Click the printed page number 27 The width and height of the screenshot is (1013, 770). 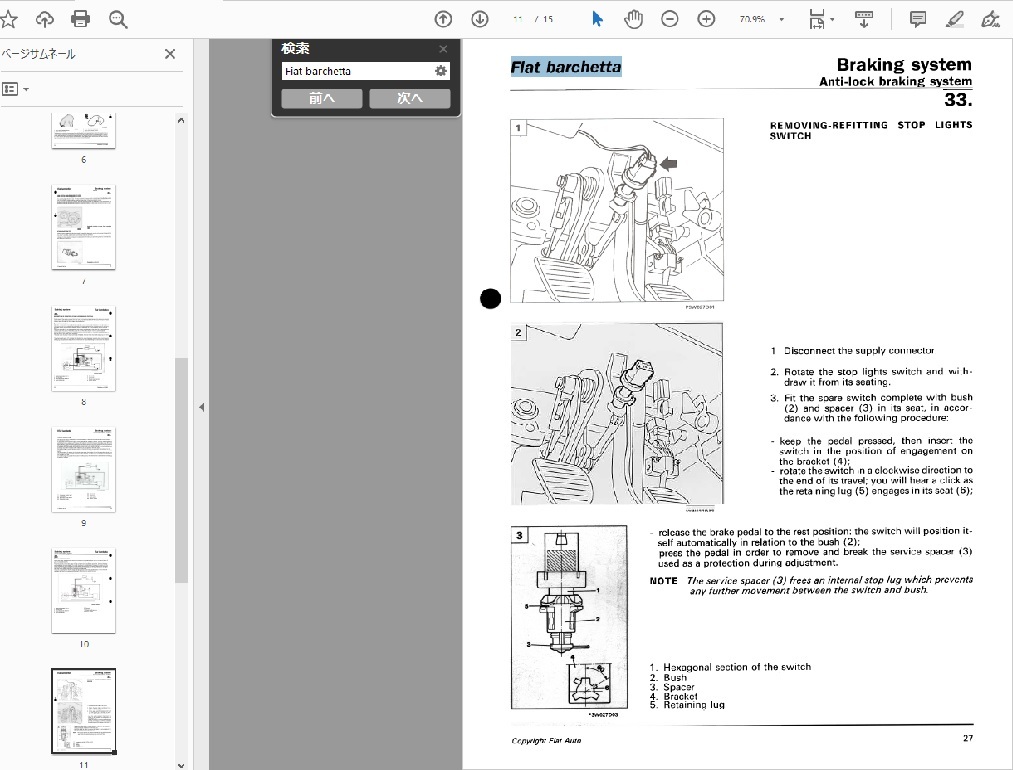tap(968, 738)
